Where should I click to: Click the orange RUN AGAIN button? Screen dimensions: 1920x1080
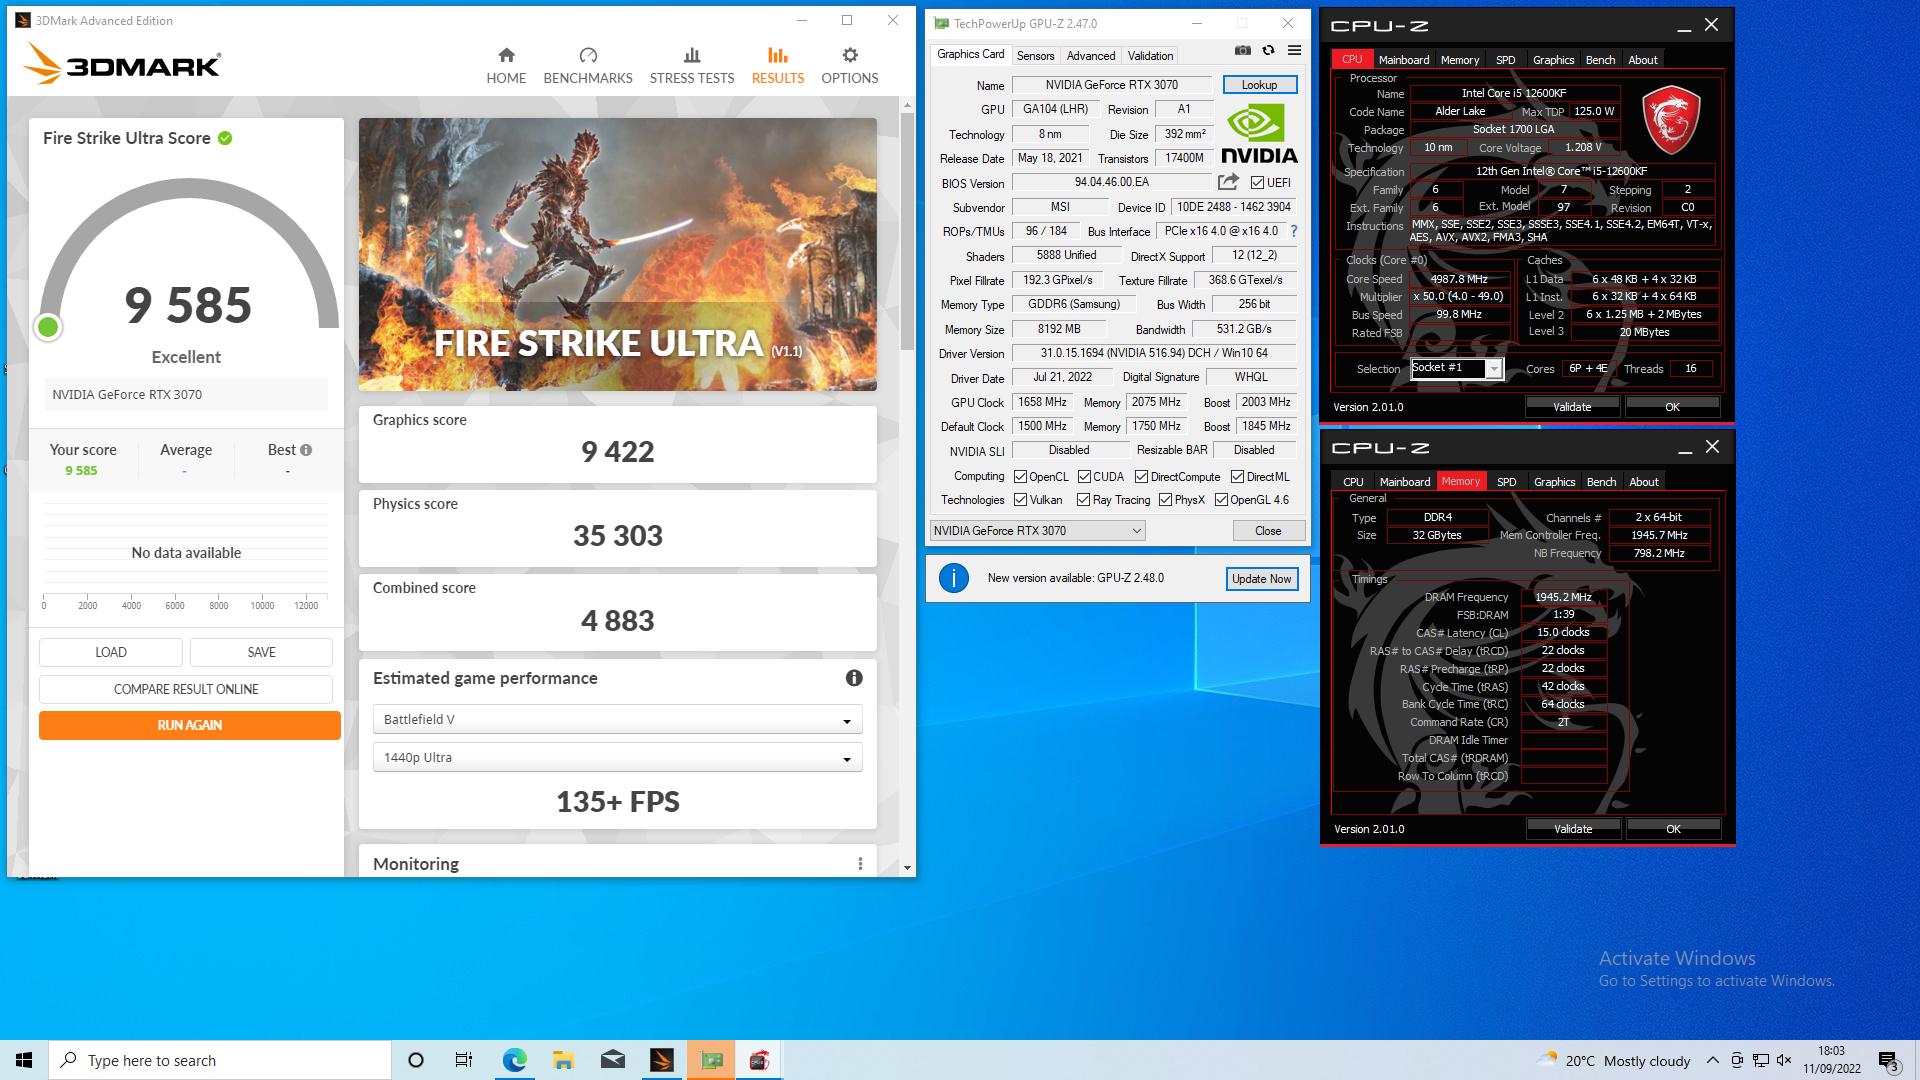tap(190, 725)
